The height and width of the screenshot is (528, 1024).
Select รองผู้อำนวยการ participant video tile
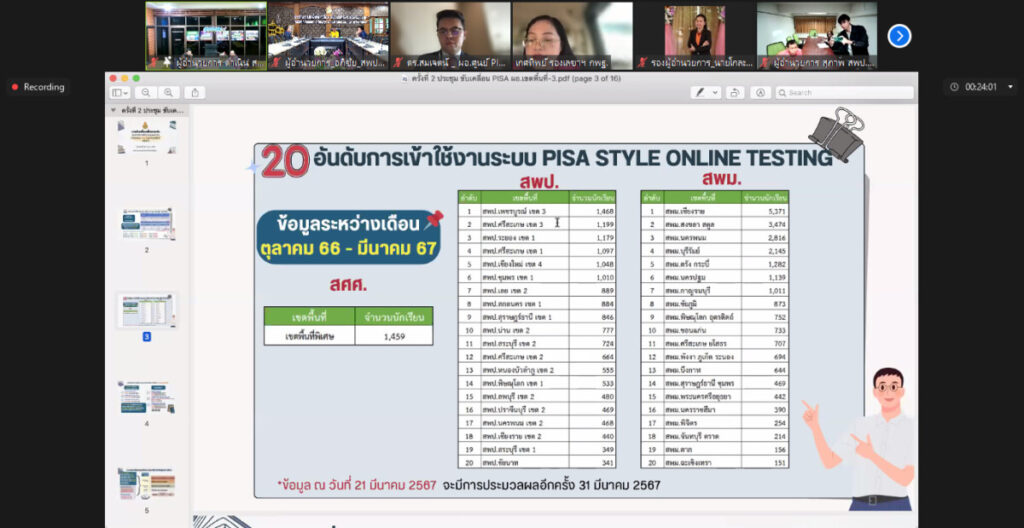[x=695, y=35]
